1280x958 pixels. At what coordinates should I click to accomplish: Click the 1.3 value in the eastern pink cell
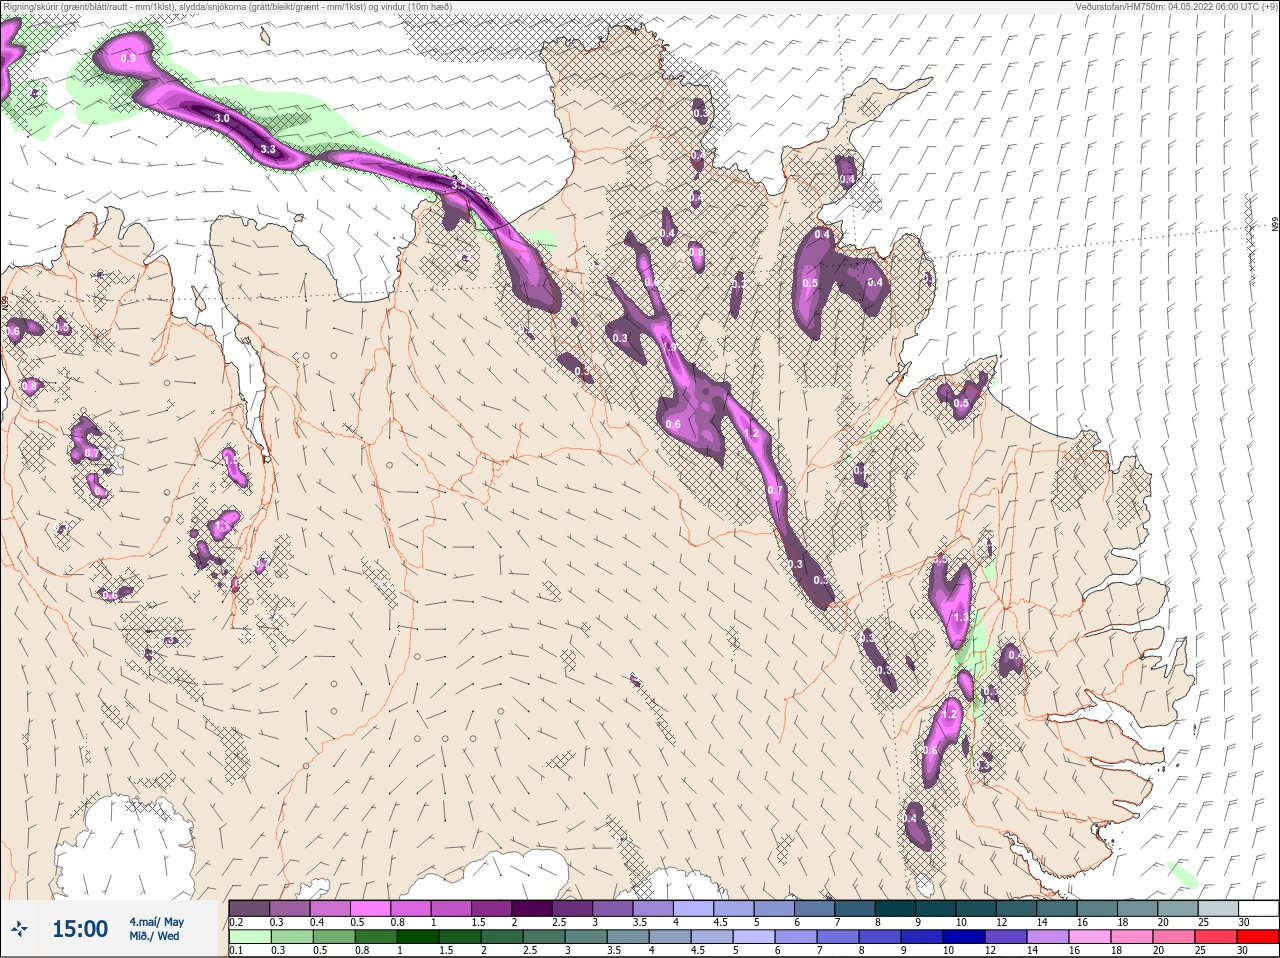click(961, 617)
